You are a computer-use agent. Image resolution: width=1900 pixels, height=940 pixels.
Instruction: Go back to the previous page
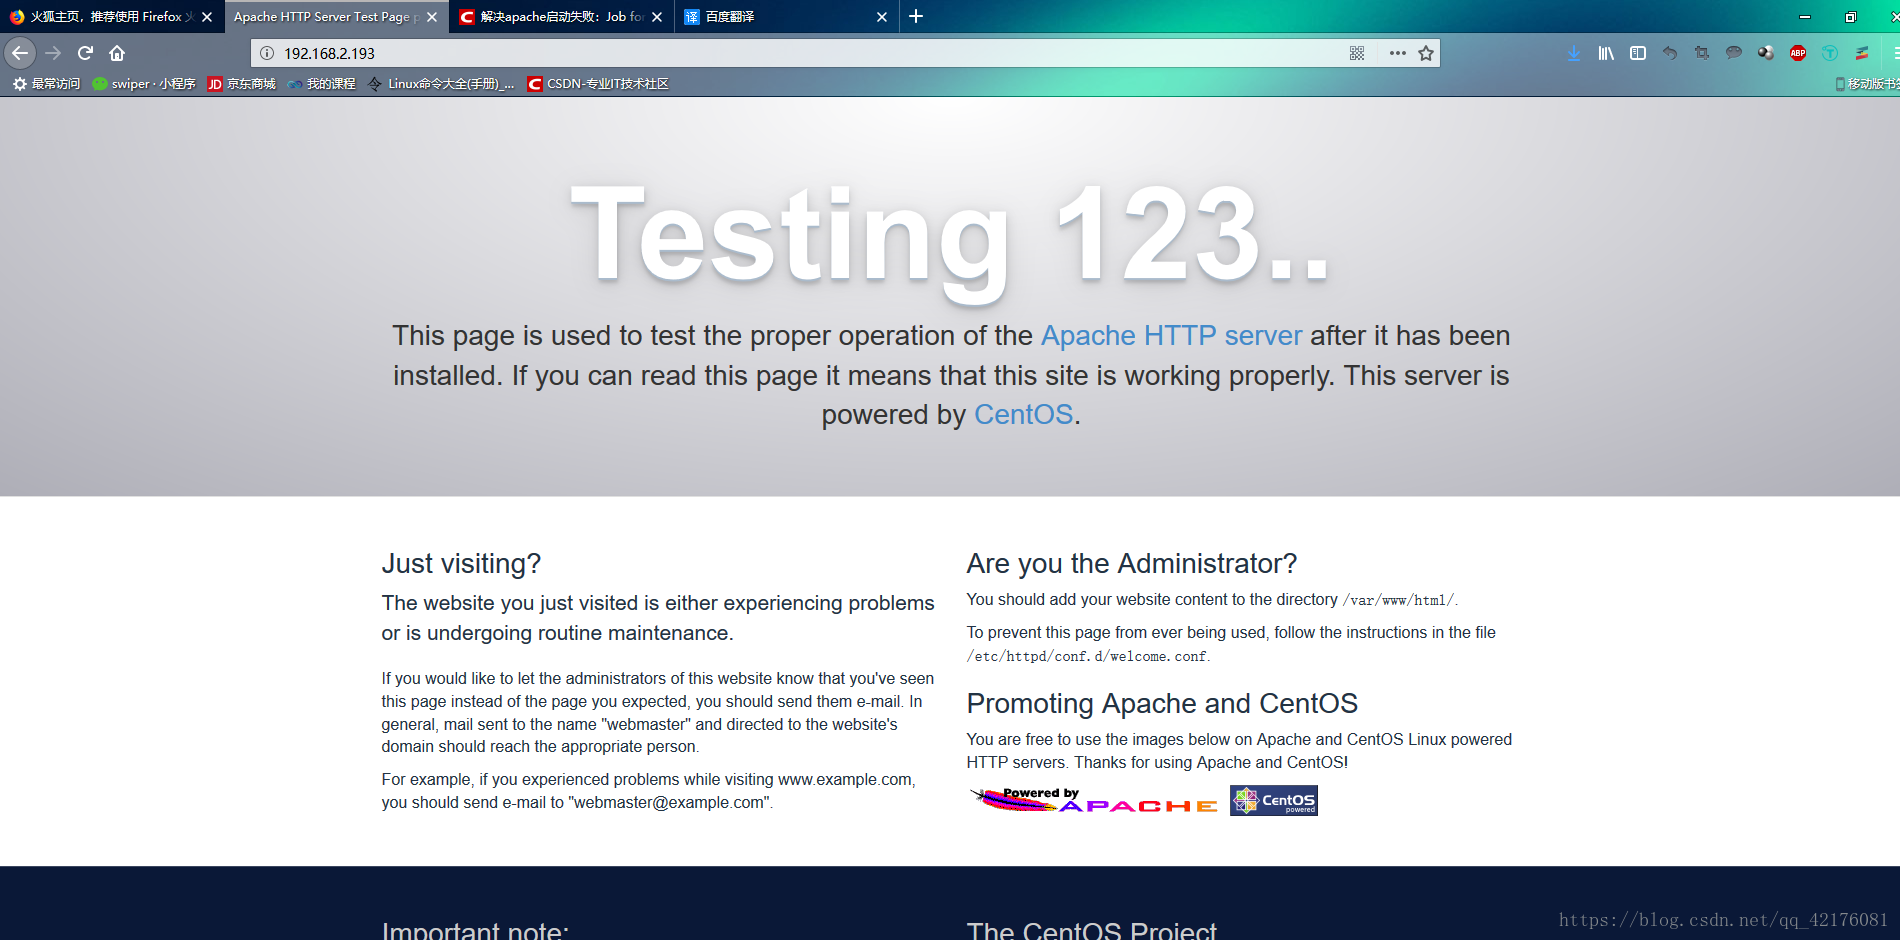[20, 53]
